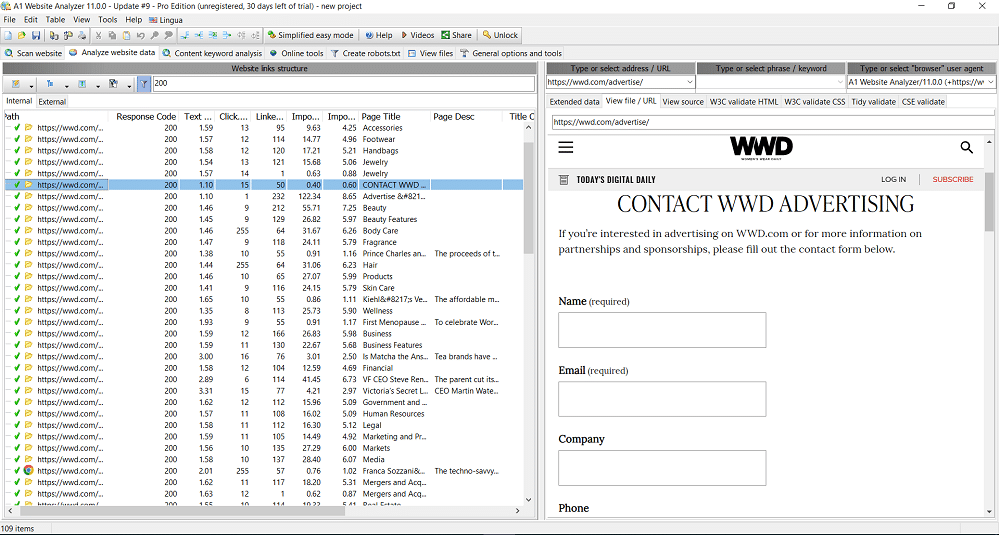
Task: Select the row titled Skin Care
Action: coord(264,288)
